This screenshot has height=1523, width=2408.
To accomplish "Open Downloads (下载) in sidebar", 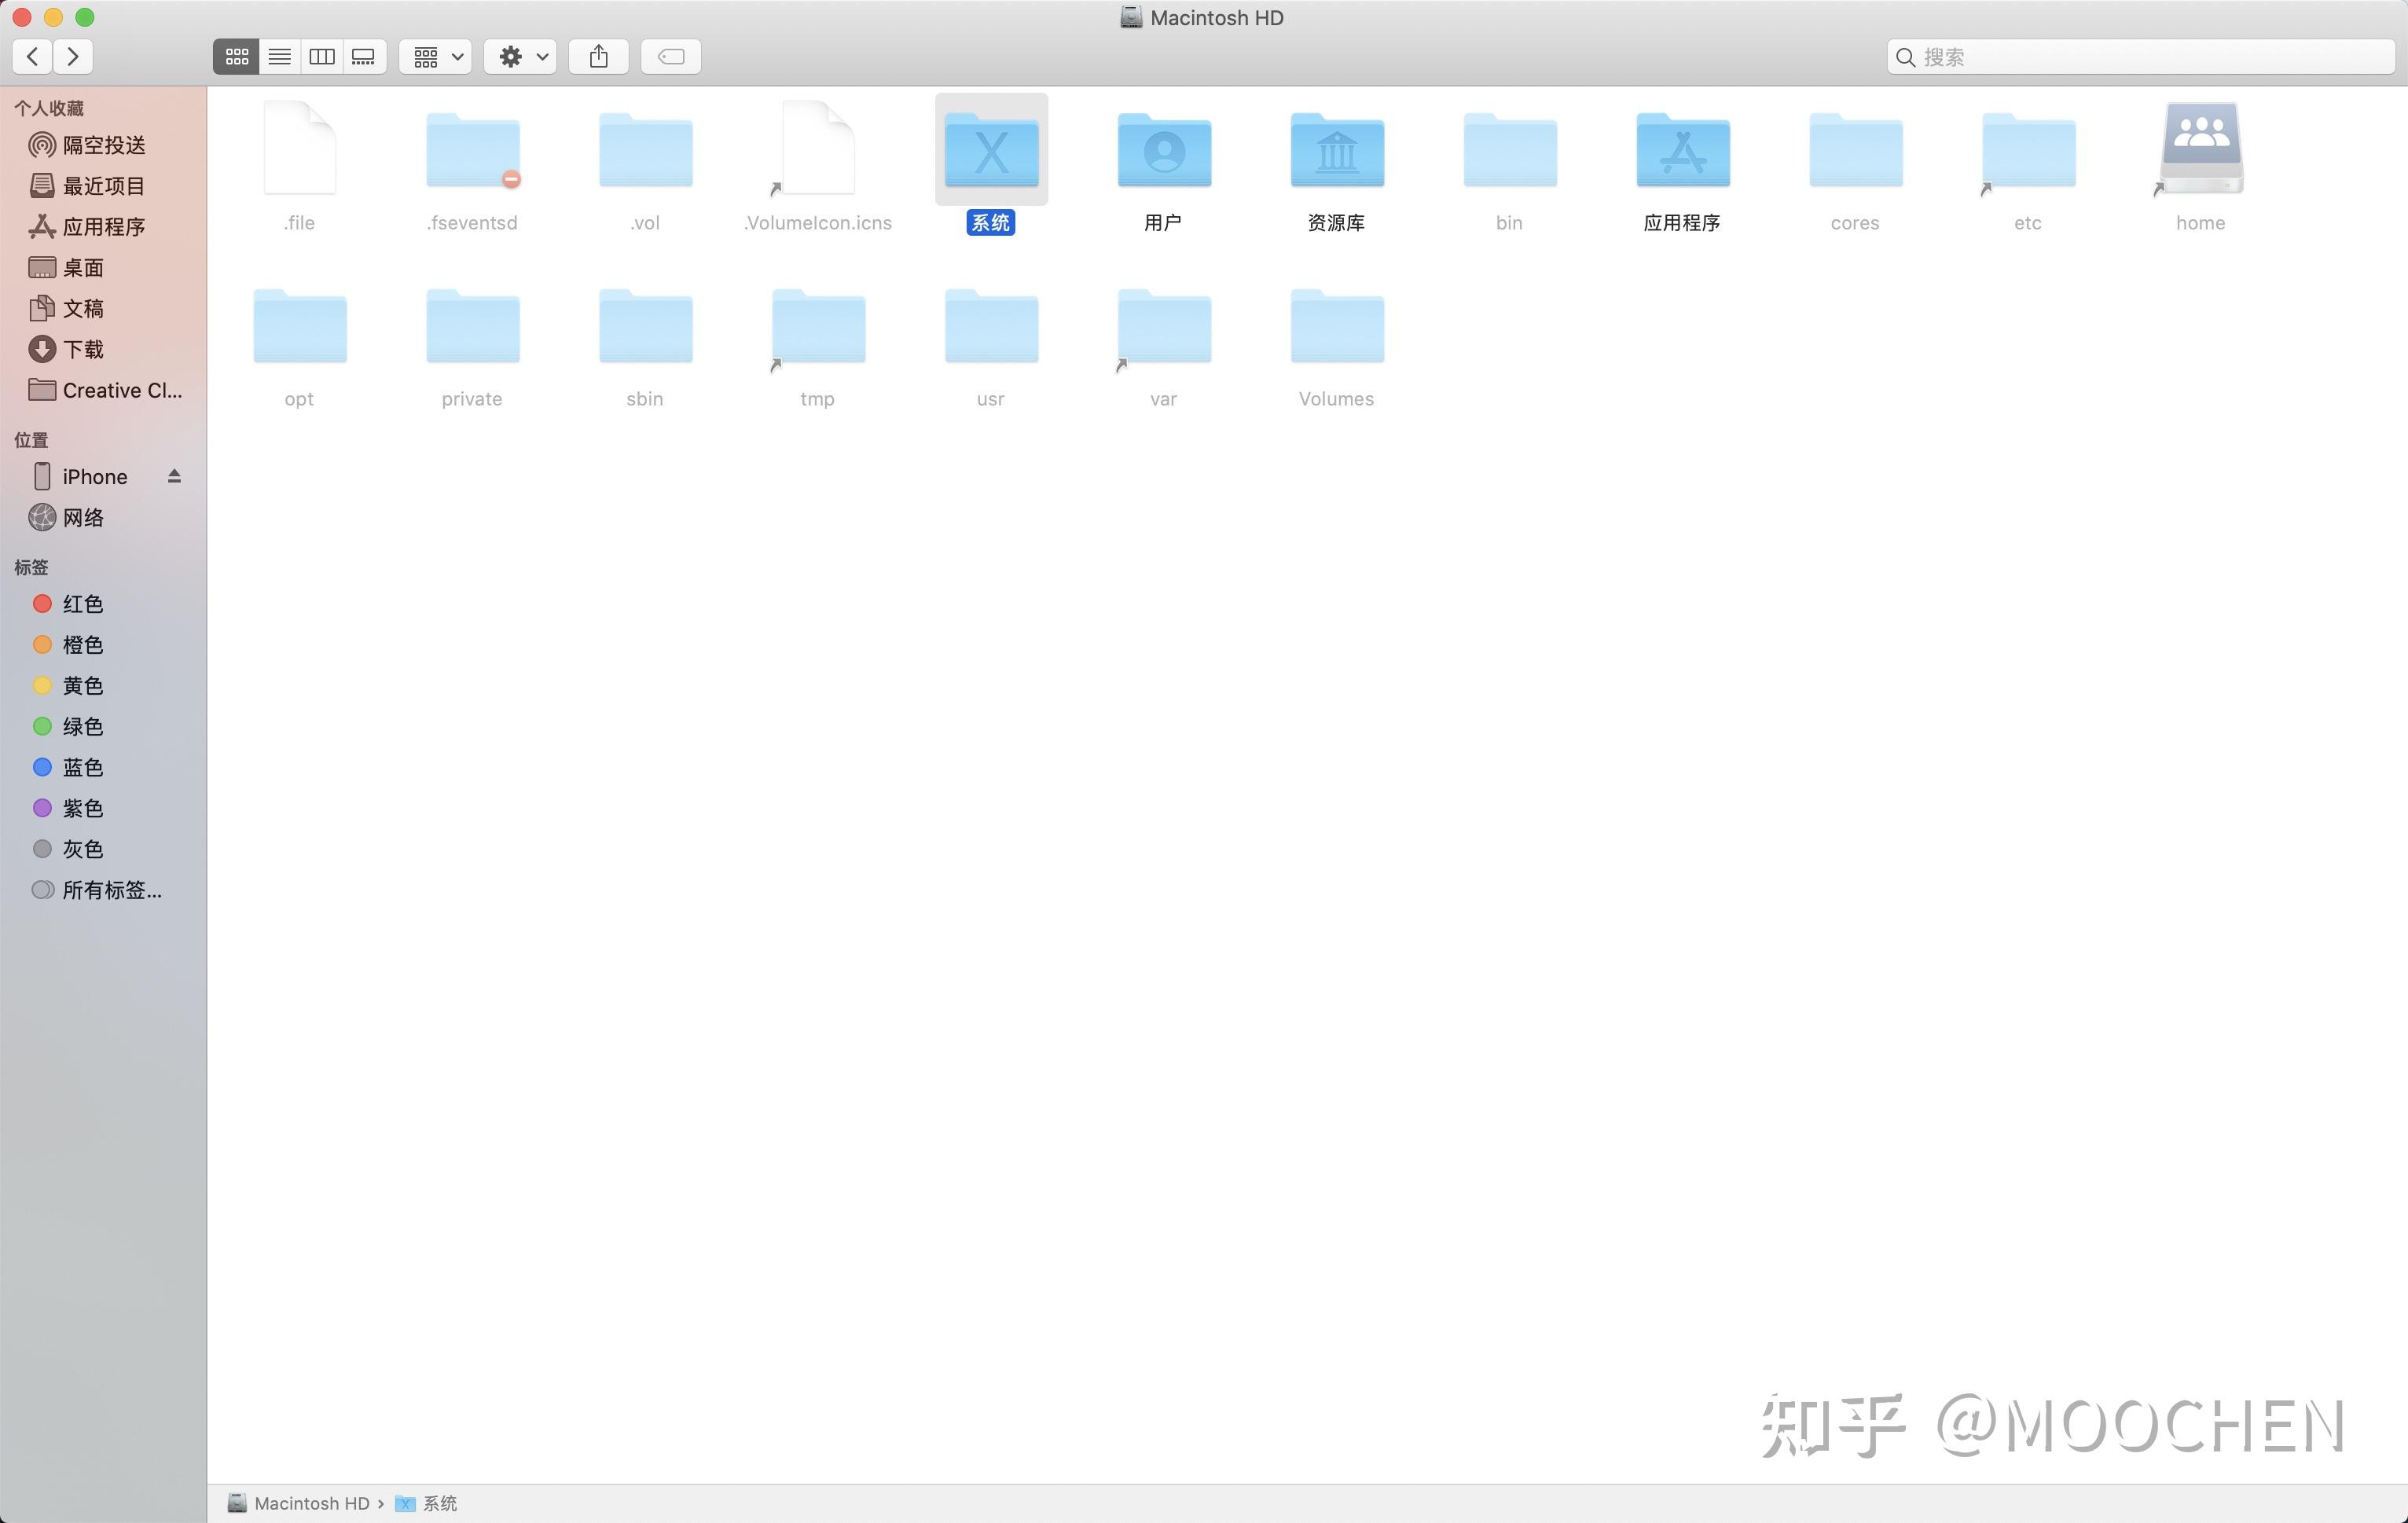I will pos(83,349).
